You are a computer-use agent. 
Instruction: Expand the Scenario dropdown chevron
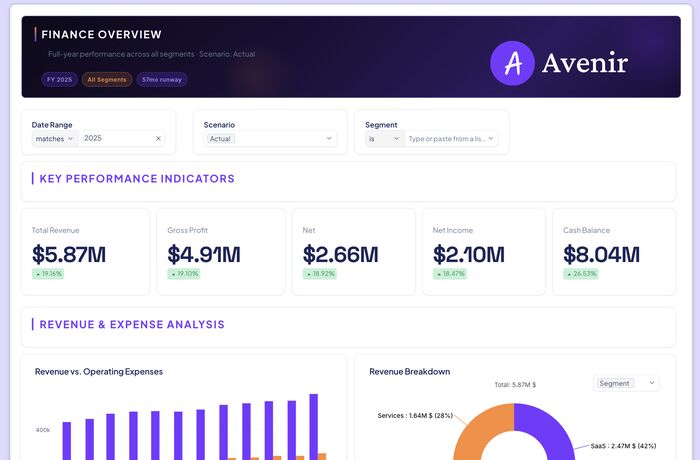point(329,138)
